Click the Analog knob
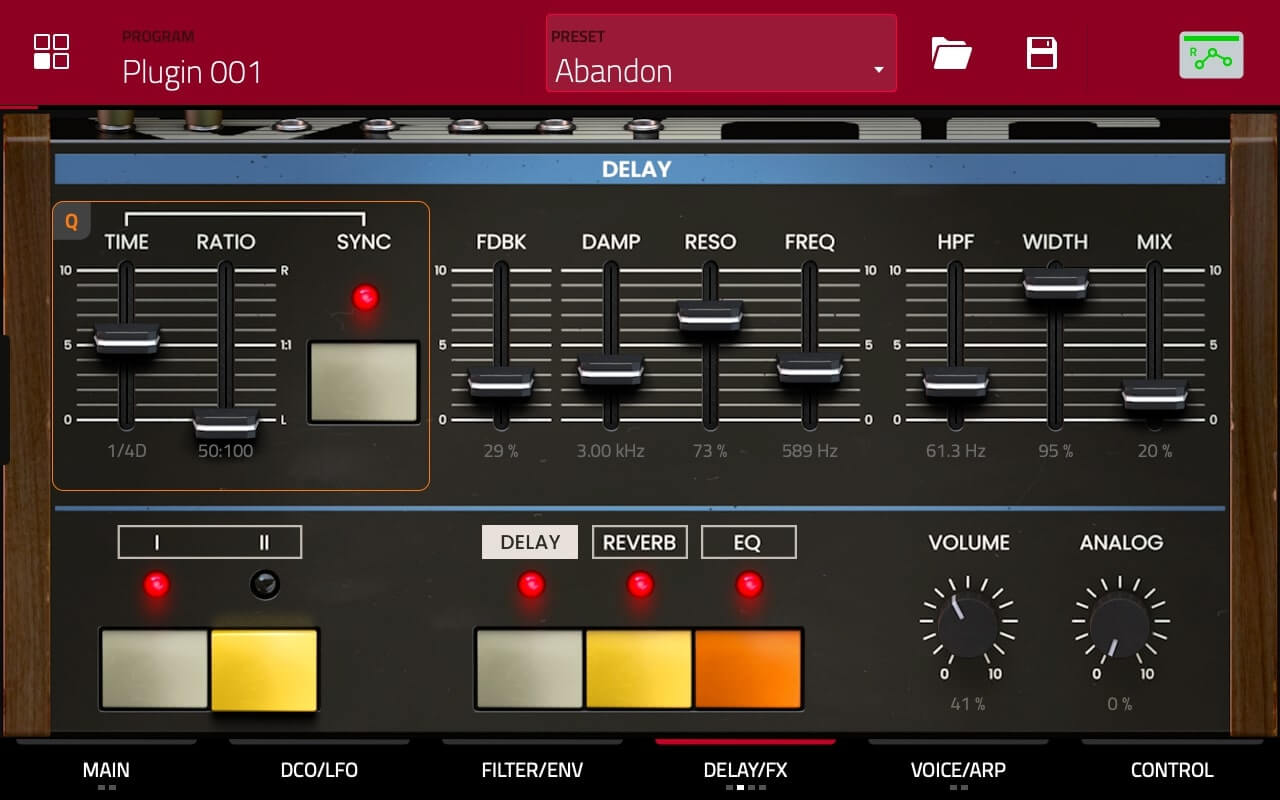This screenshot has height=800, width=1280. tap(1120, 622)
